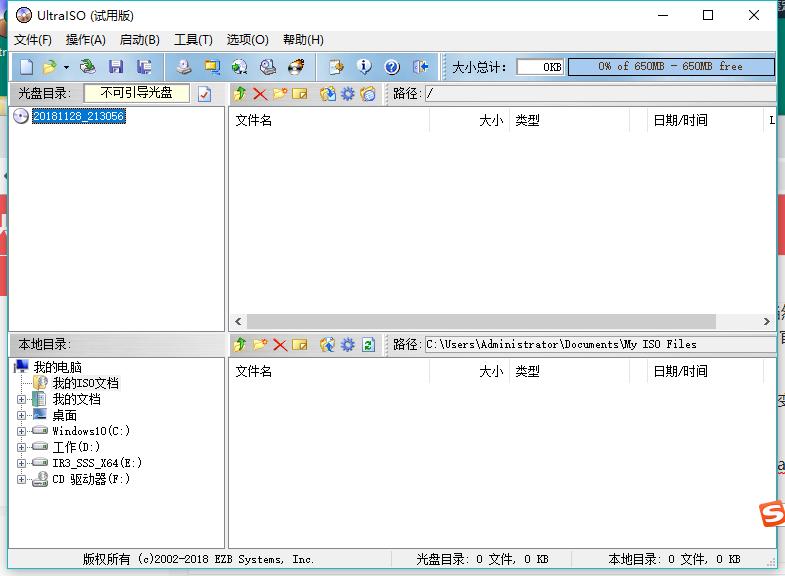Click the burn CD image flame icon

(296, 67)
